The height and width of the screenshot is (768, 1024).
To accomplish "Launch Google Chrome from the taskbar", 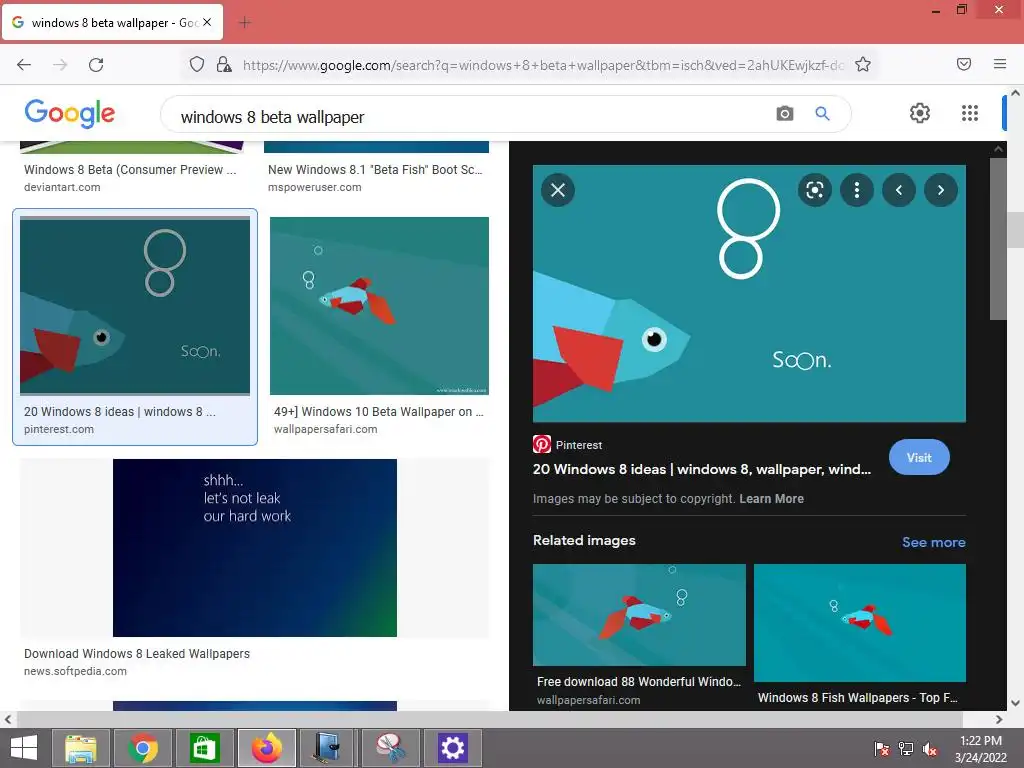I will (x=143, y=748).
